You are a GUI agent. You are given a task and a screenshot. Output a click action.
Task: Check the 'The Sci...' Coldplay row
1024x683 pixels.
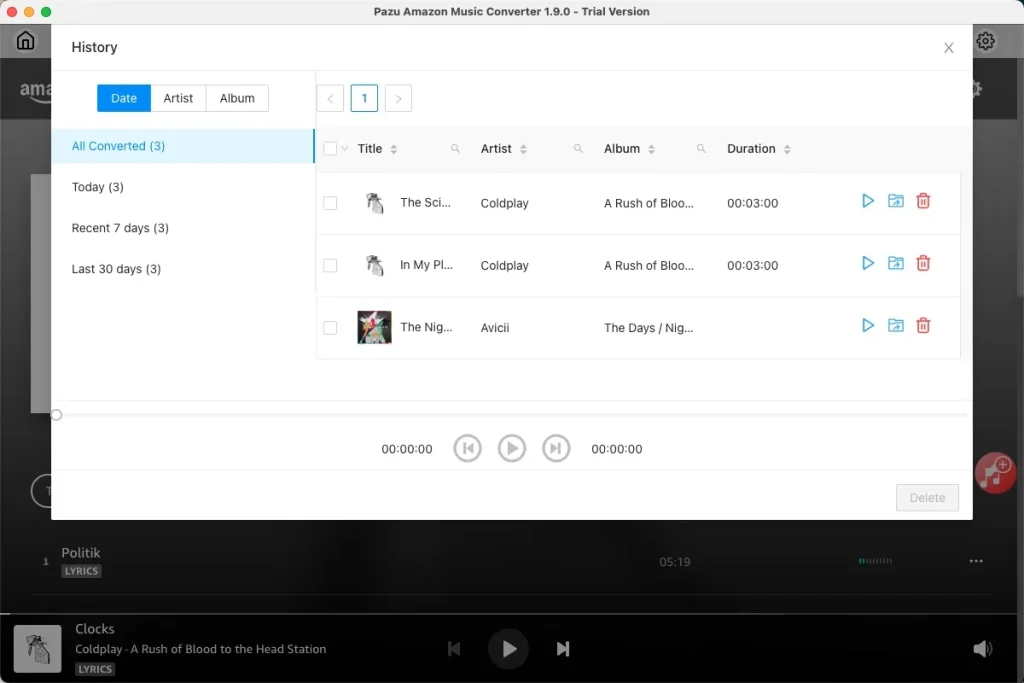pos(331,202)
